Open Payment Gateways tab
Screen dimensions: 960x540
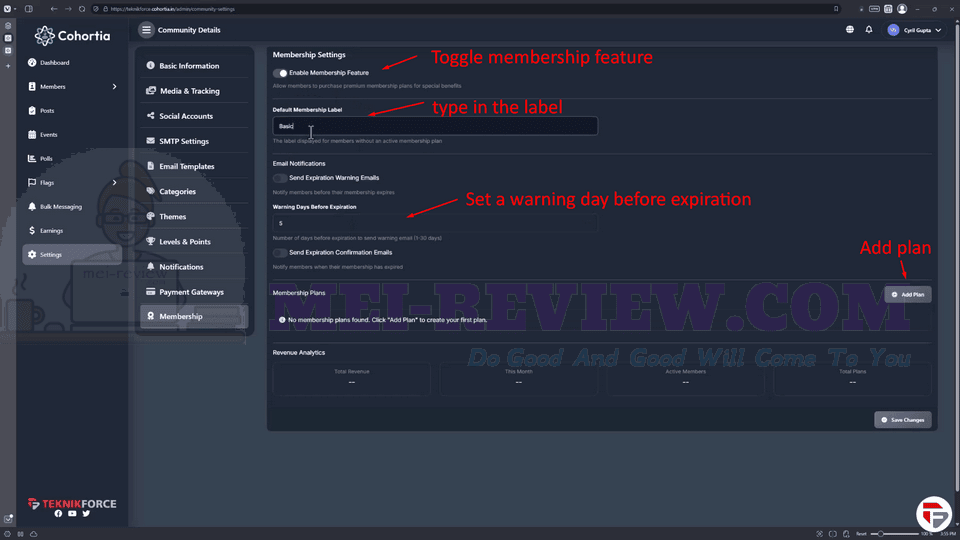pyautogui.click(x=194, y=291)
